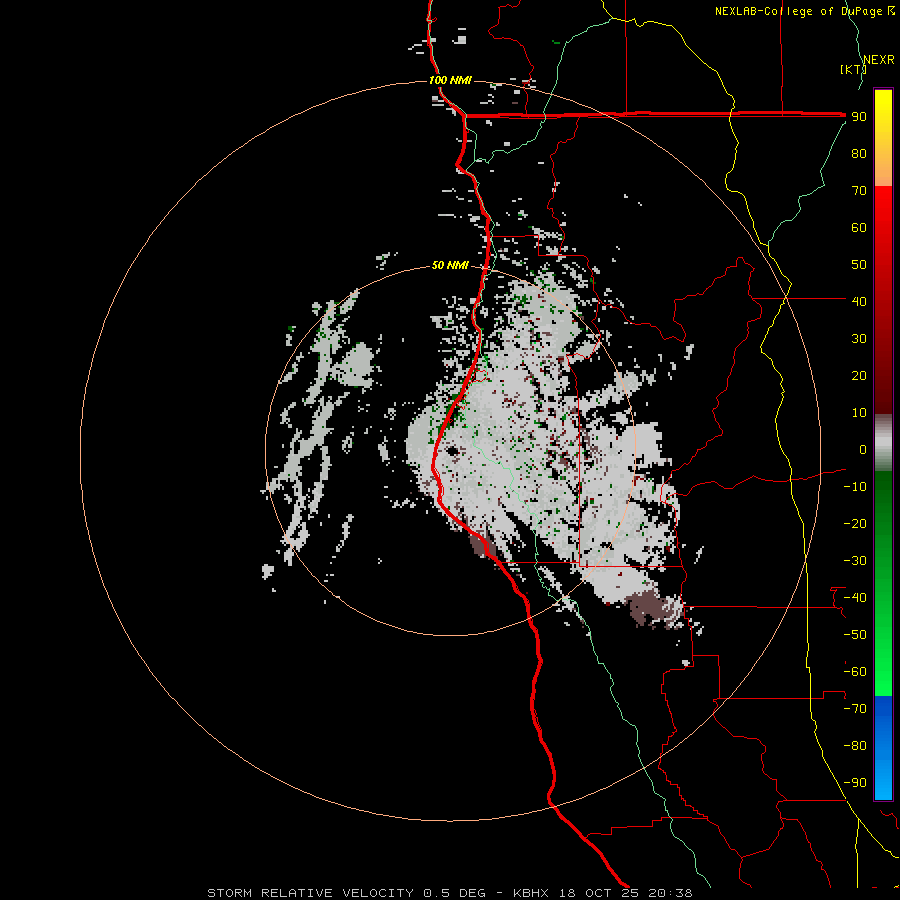900x900 pixels.
Task: Pick the -50 tick label on the legend
Action: coord(855,634)
